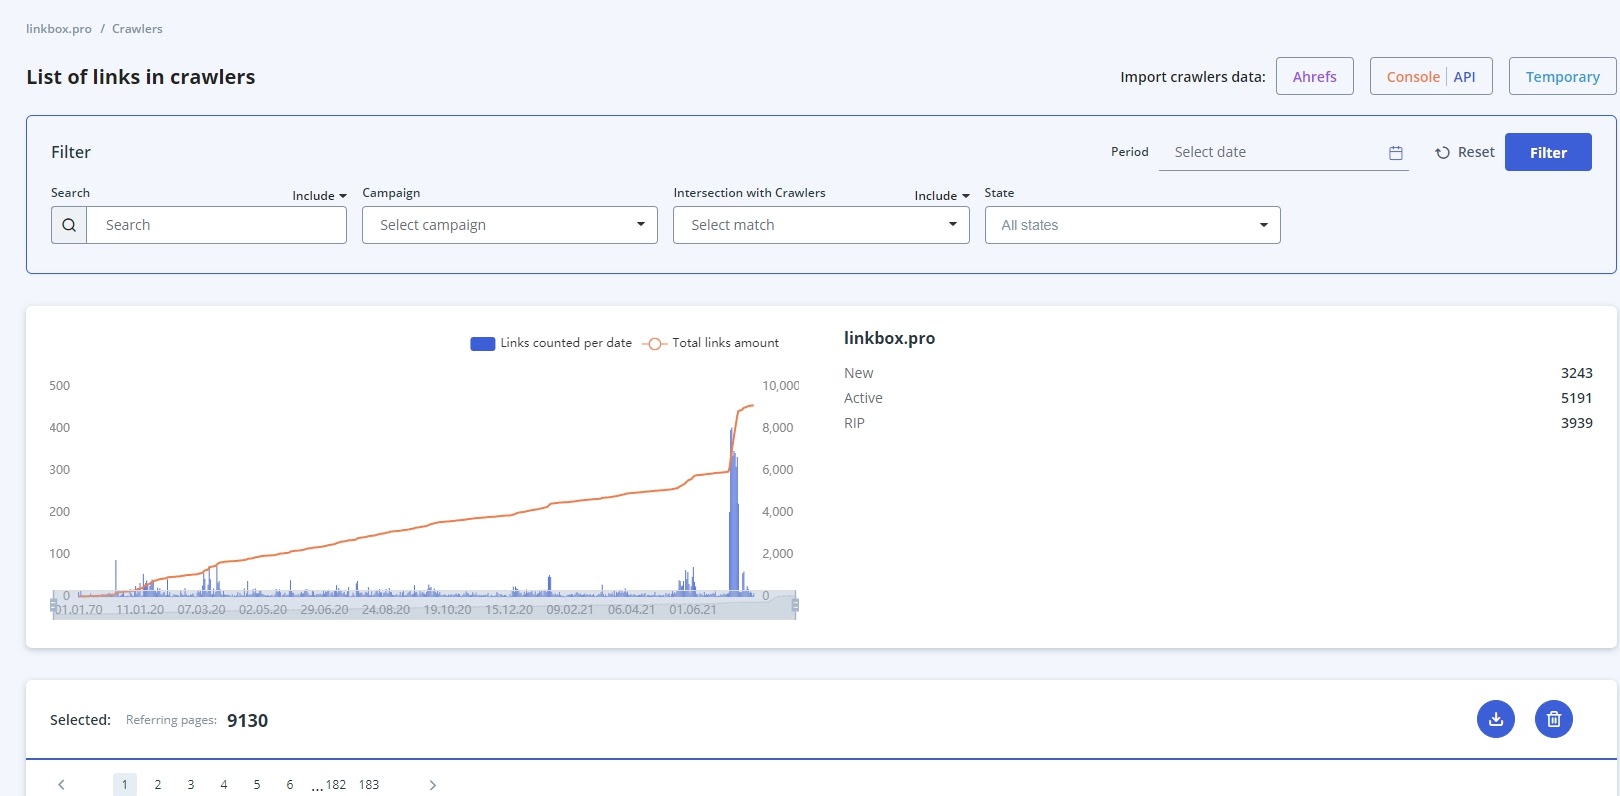Click the calendar icon in Period field
This screenshot has width=1620, height=796.
pyautogui.click(x=1396, y=153)
